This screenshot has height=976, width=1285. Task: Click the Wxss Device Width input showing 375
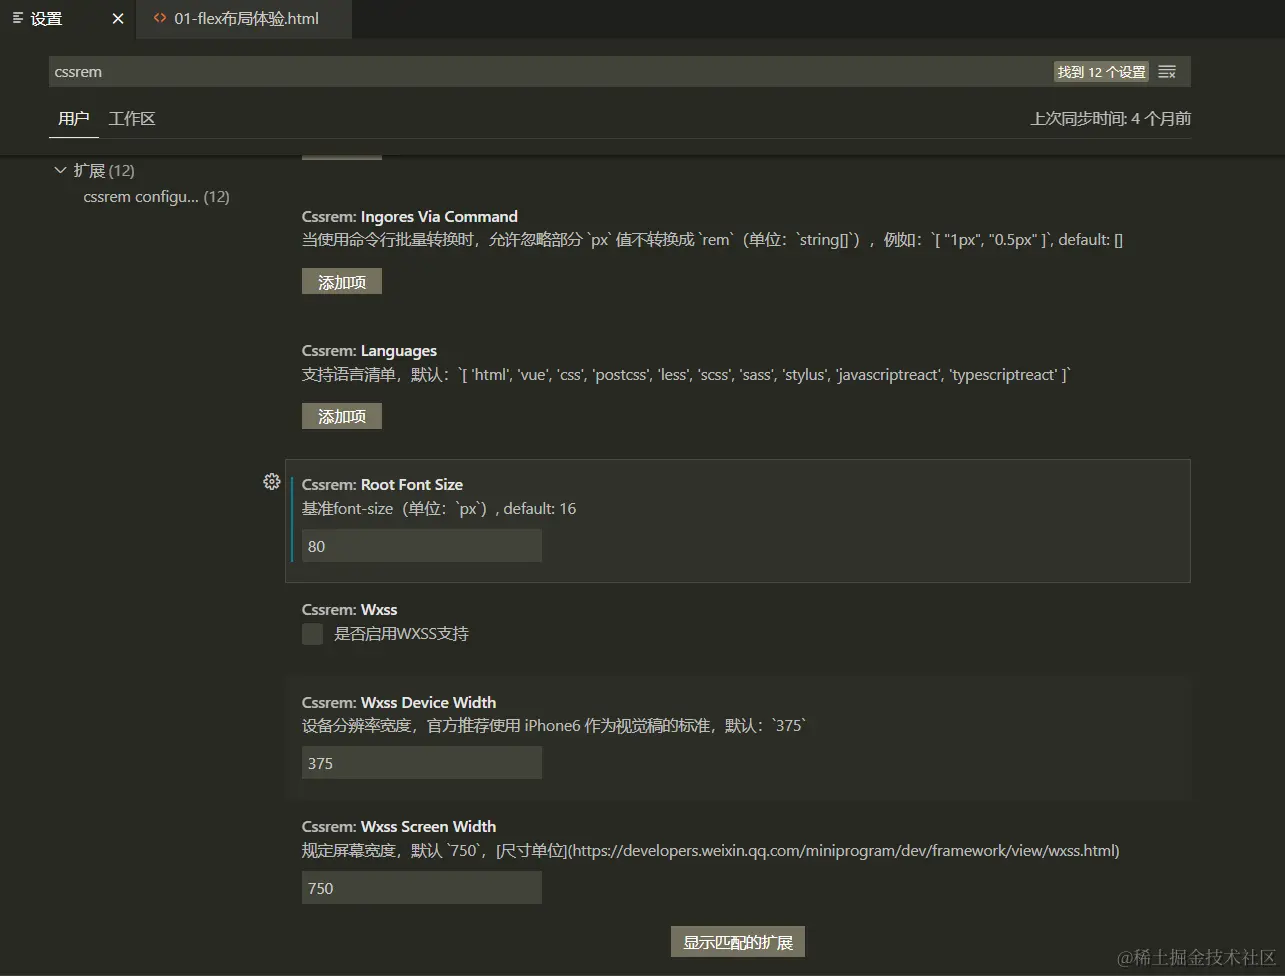pyautogui.click(x=421, y=762)
